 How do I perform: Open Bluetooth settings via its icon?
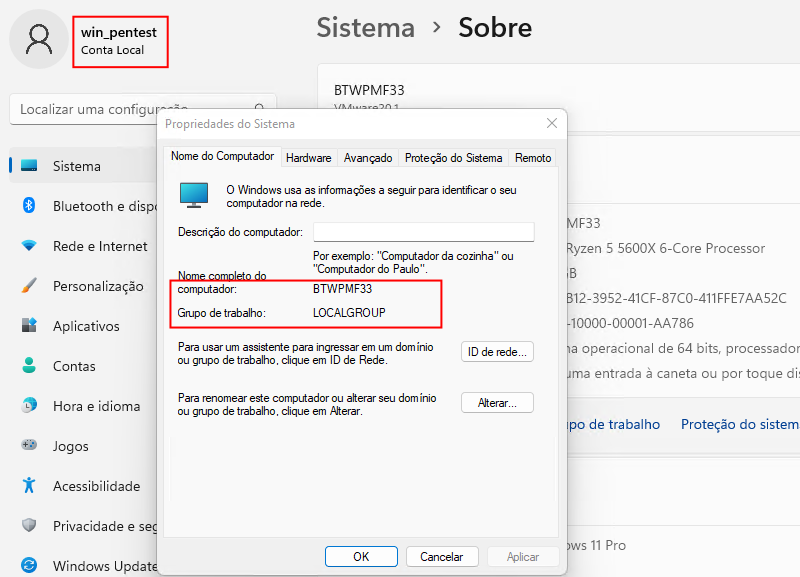point(30,206)
